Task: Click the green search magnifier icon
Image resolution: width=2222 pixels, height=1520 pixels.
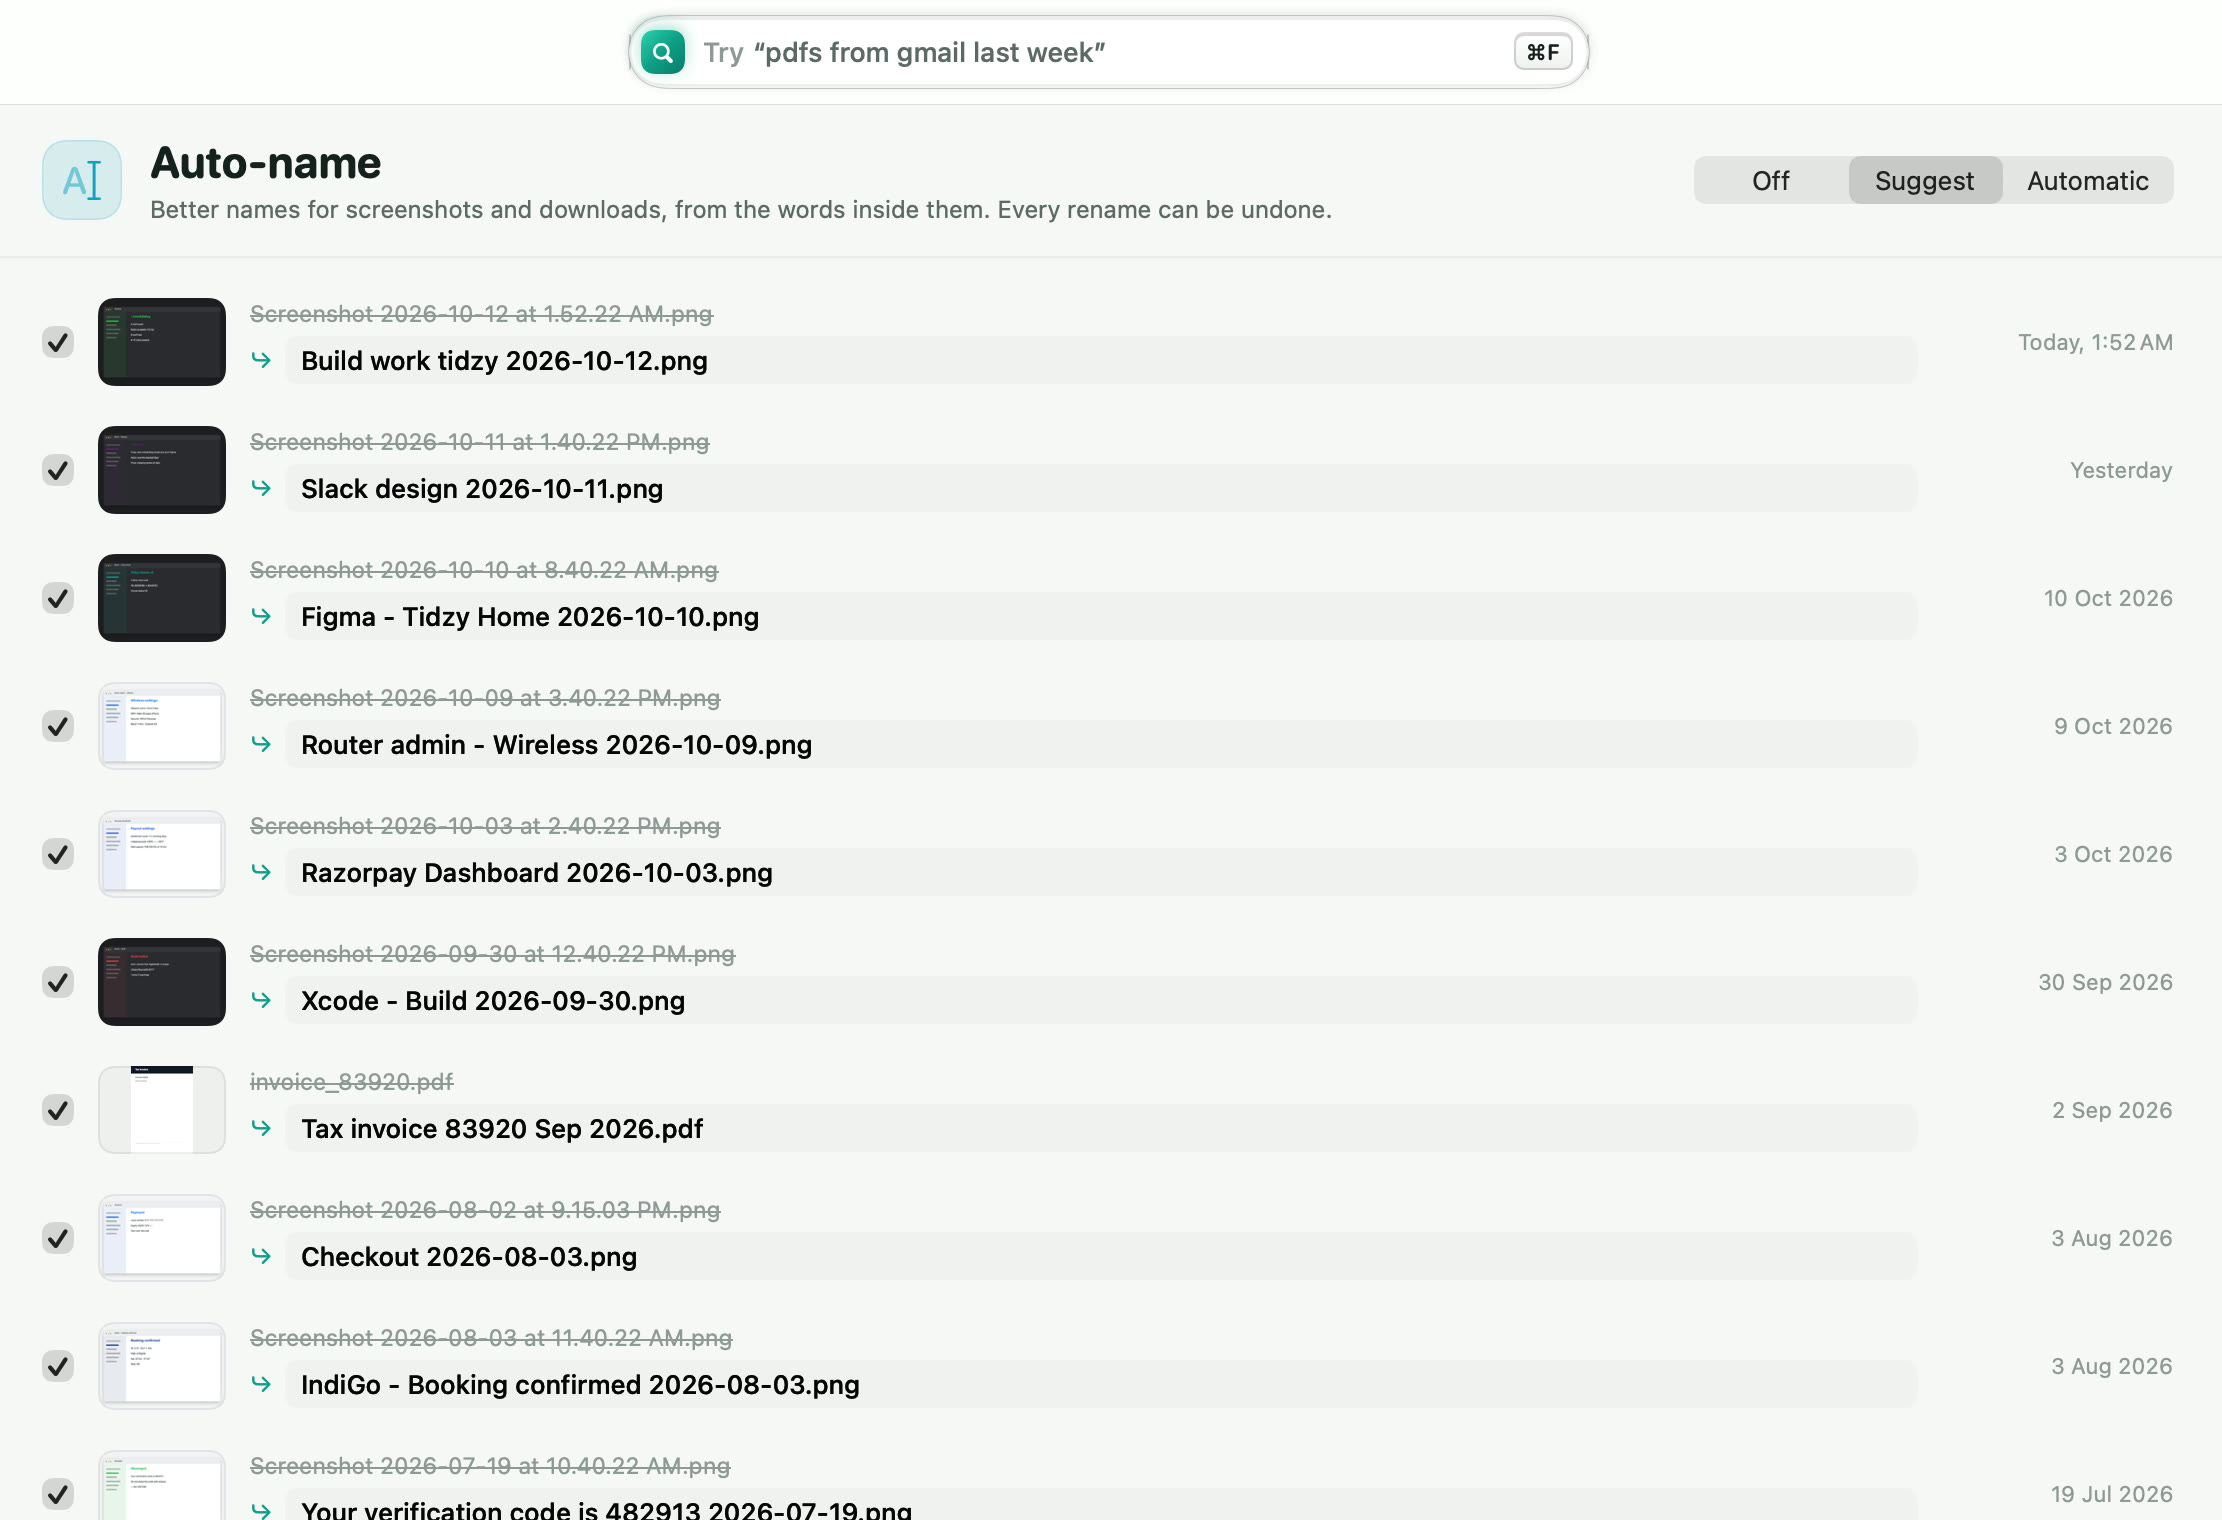Action: click(x=662, y=52)
